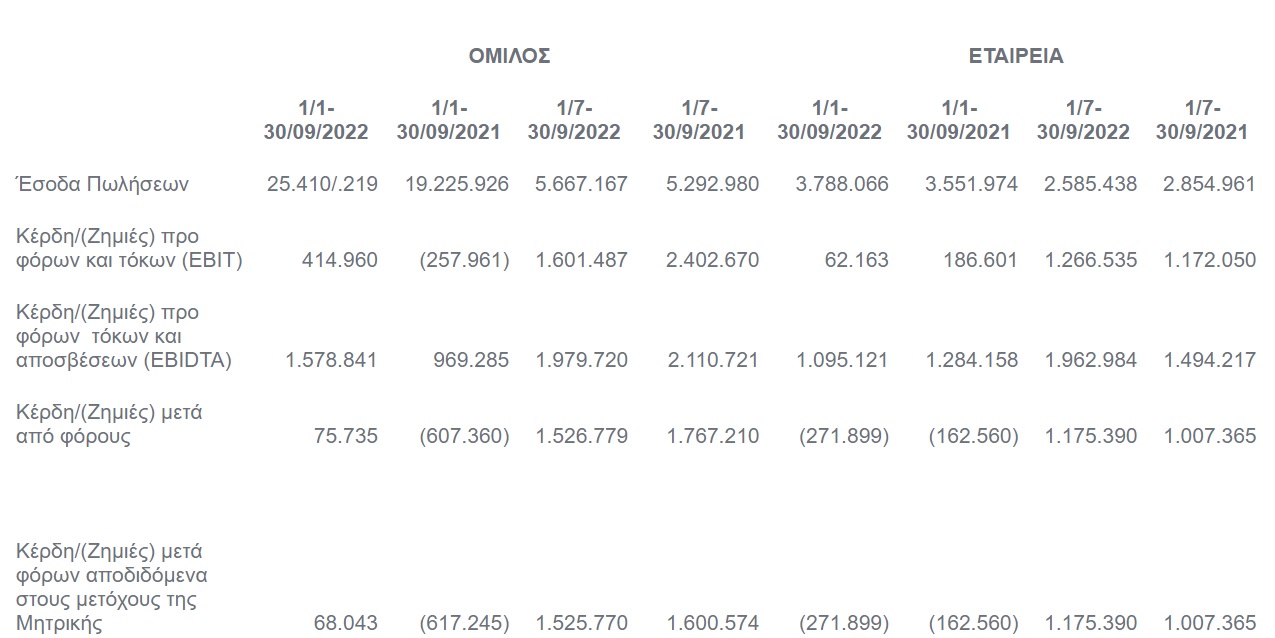The image size is (1275, 638).
Task: Select the EBIDTA row label
Action: tap(124, 336)
